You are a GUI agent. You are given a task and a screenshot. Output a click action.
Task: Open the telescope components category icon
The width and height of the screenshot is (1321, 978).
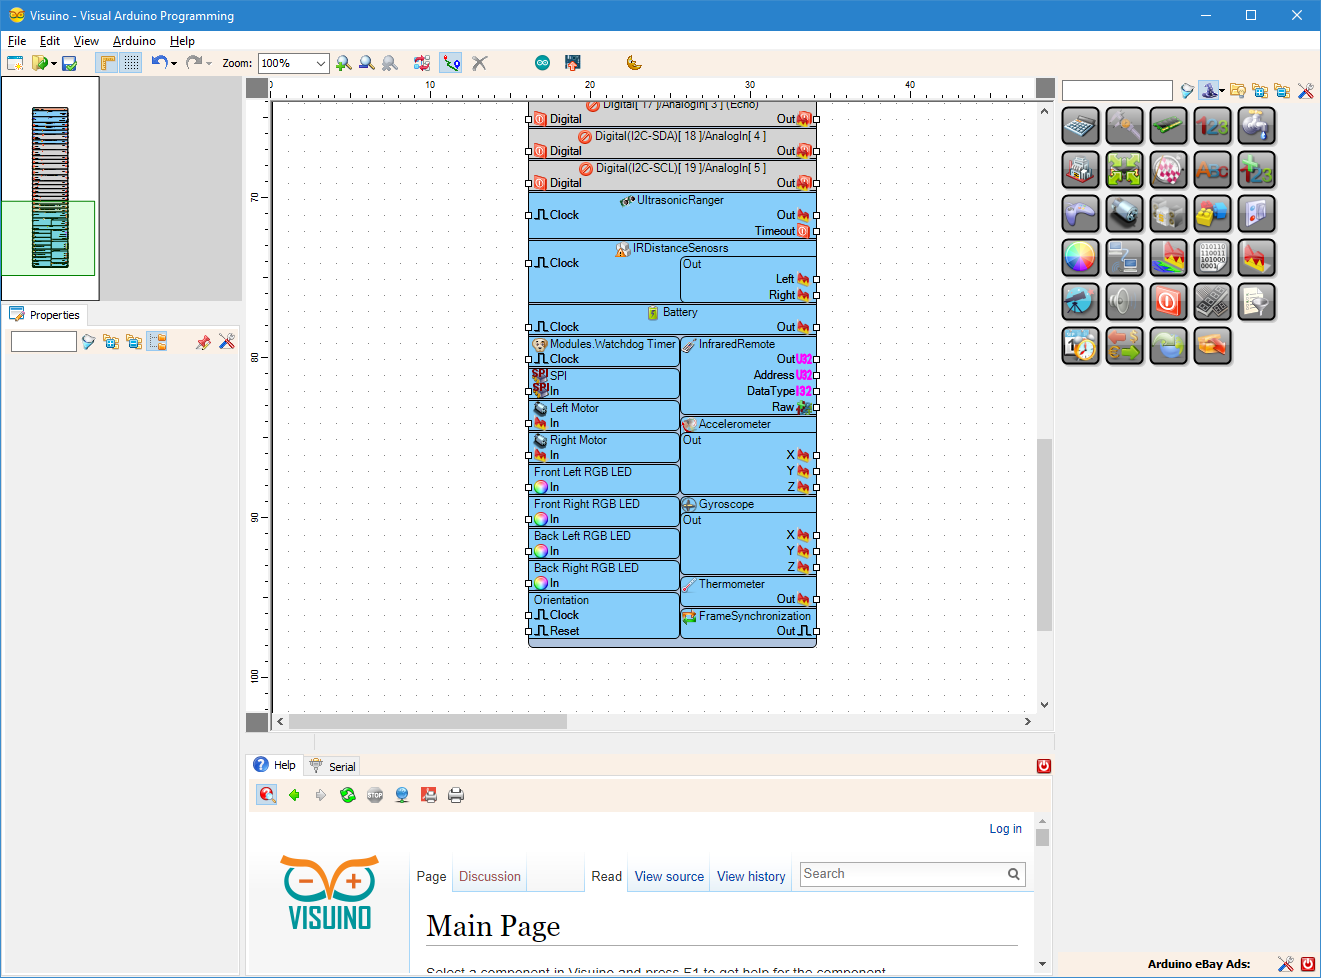(x=1080, y=301)
